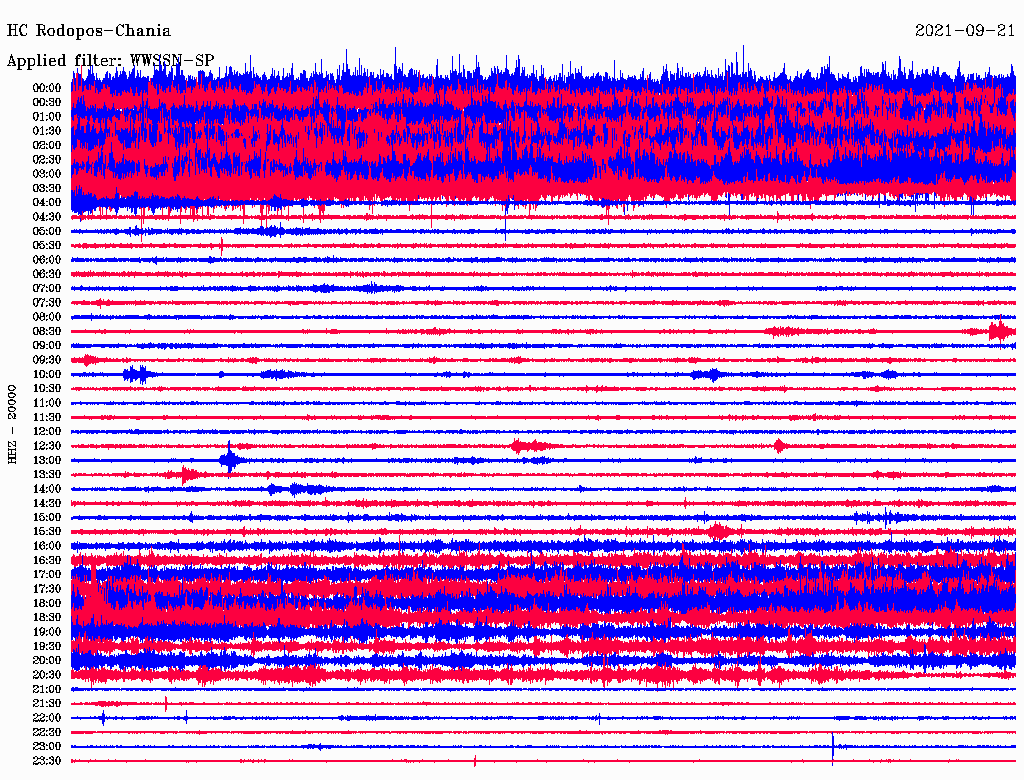Viewport: 1024px width, 780px height.
Task: Click the vertical HHZ - 20000 axis label
Action: click(12, 423)
